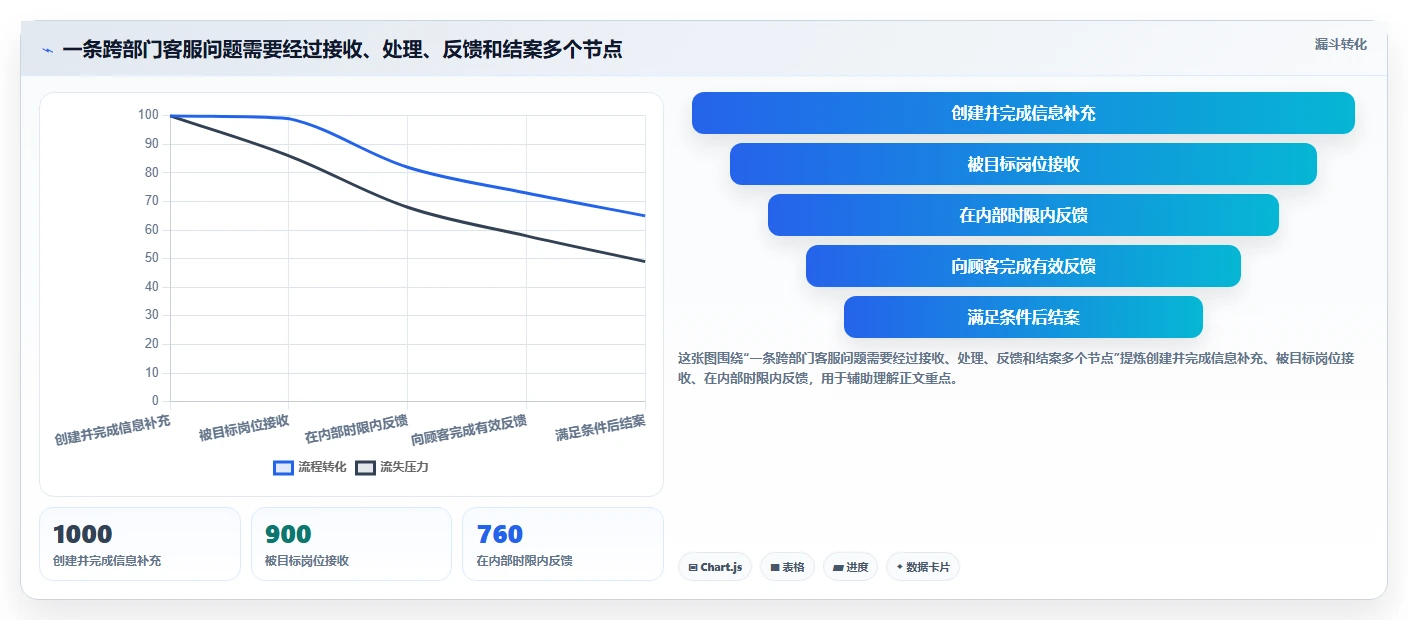Viewport: 1408px width, 620px height.
Task: Click the x-axis label 向顾客完成有效反馈
Action: [x=469, y=430]
